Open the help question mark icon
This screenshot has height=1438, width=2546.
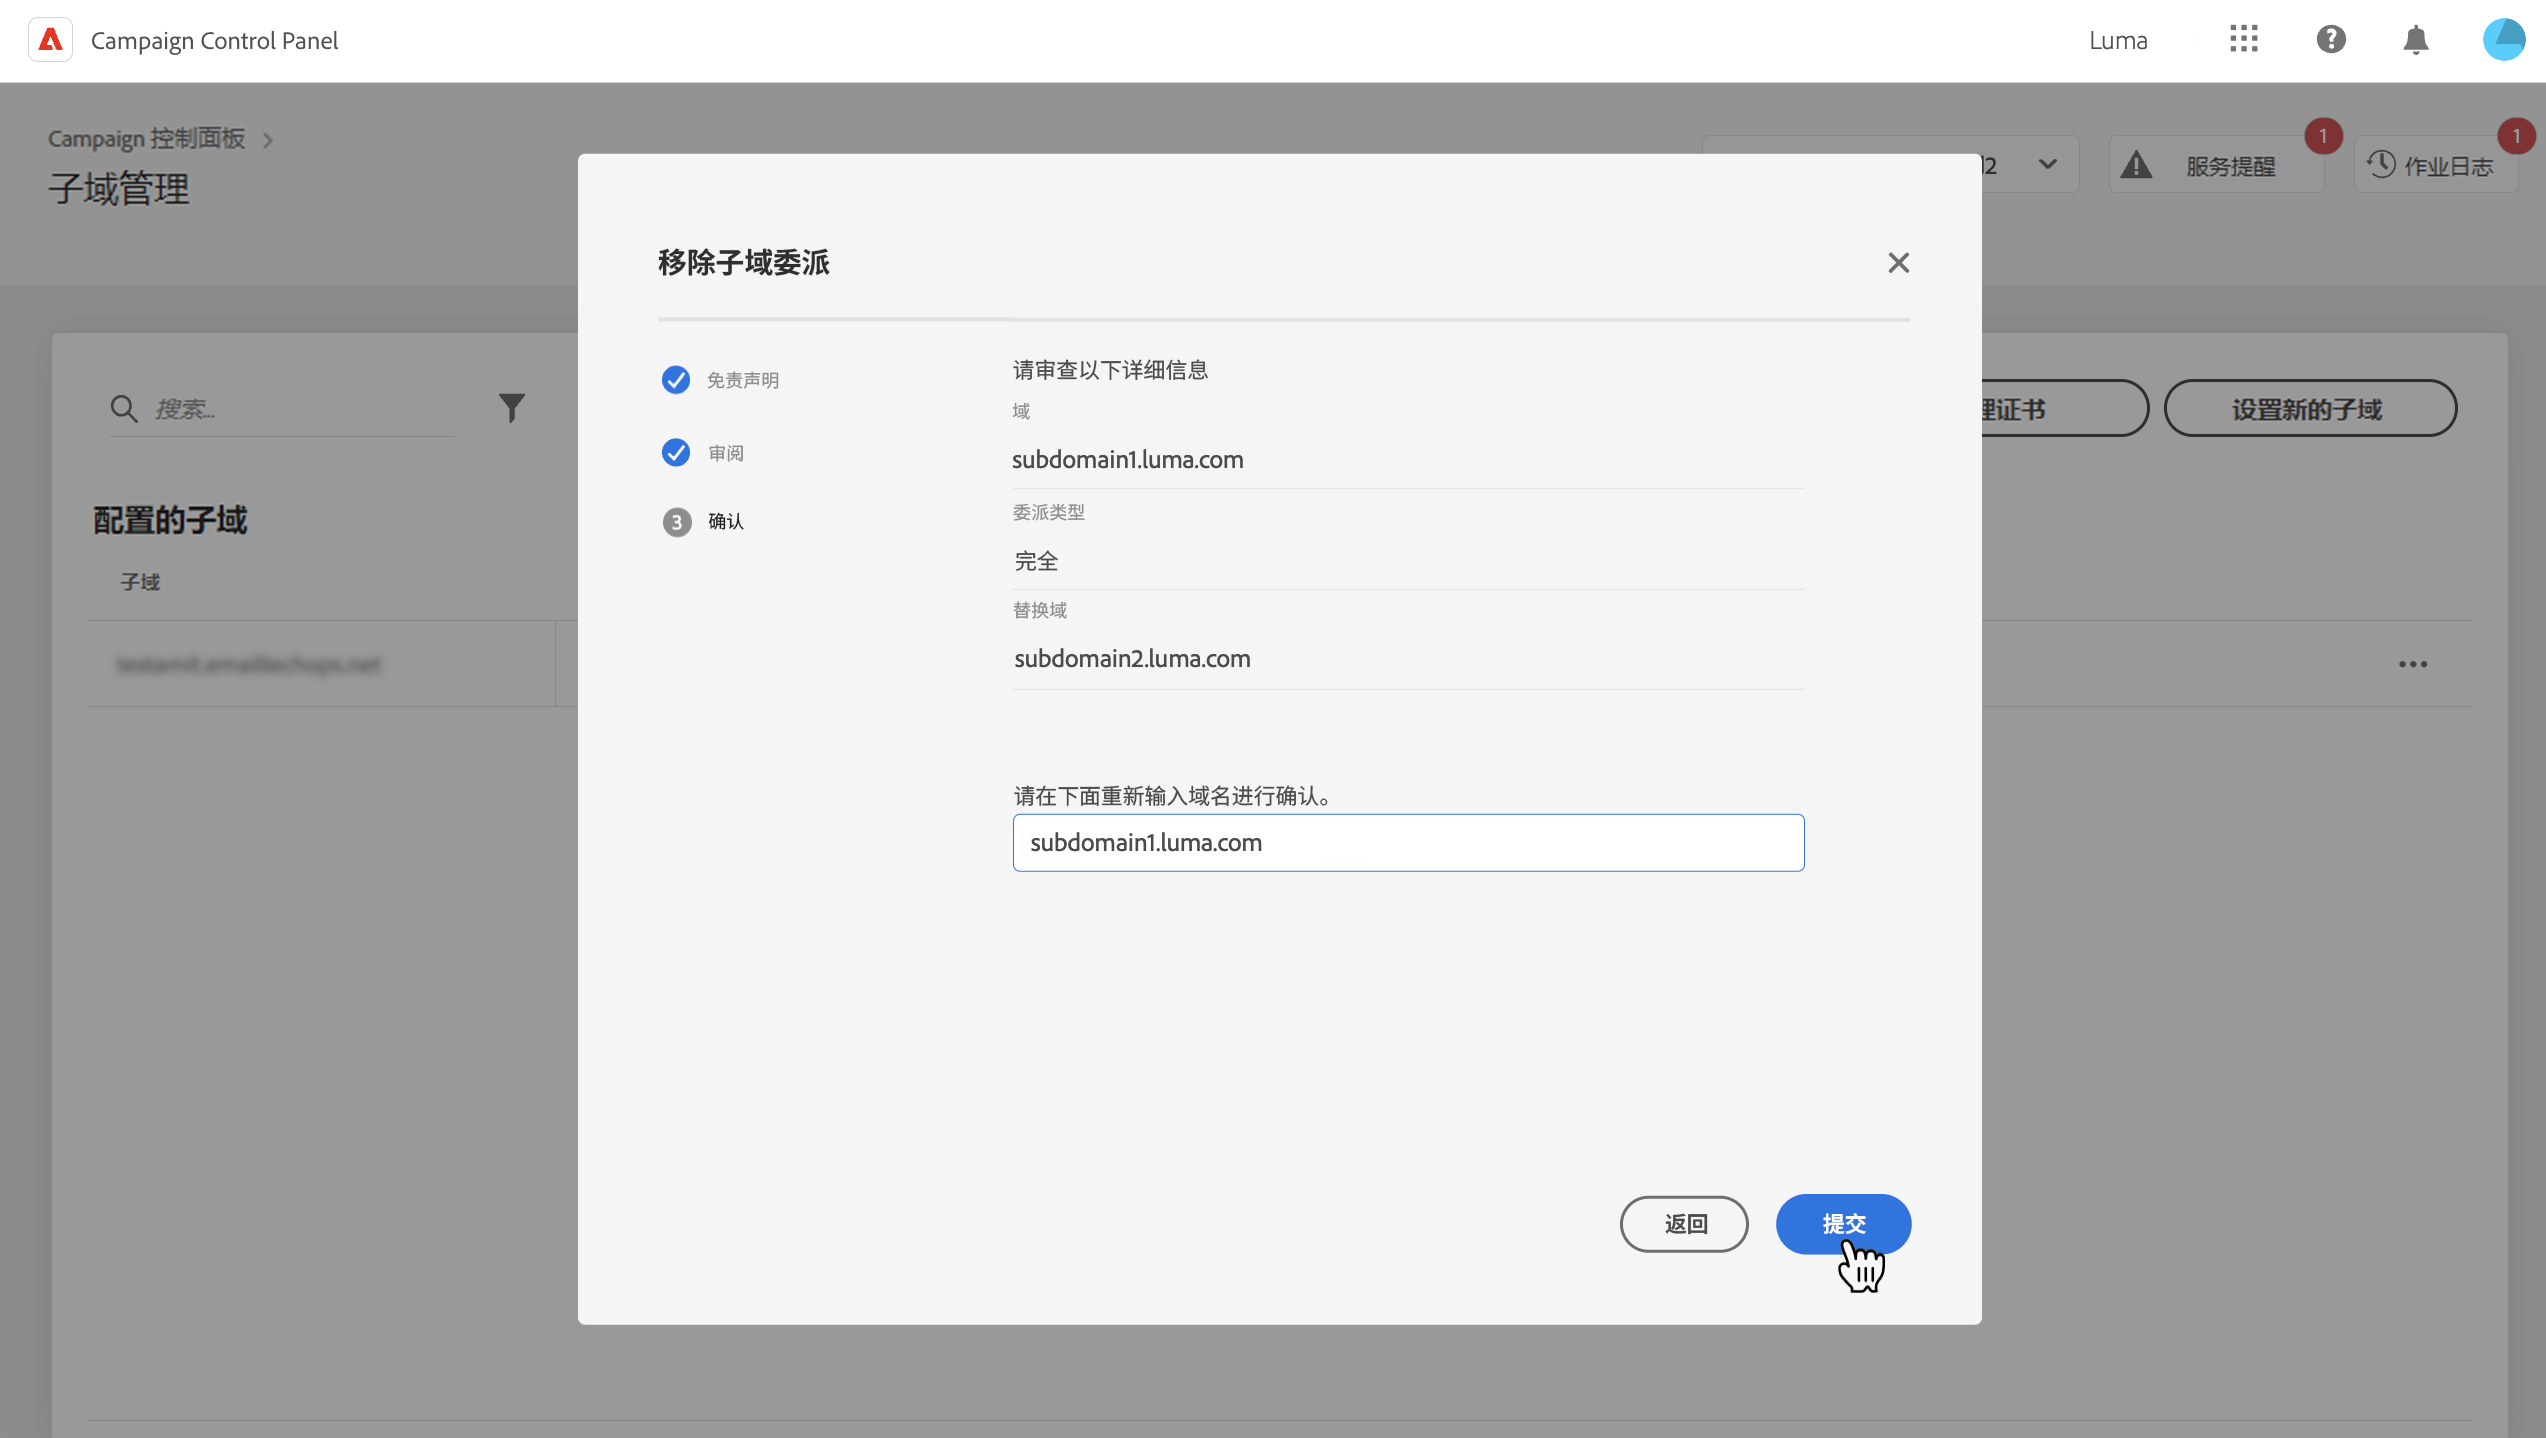click(2331, 40)
